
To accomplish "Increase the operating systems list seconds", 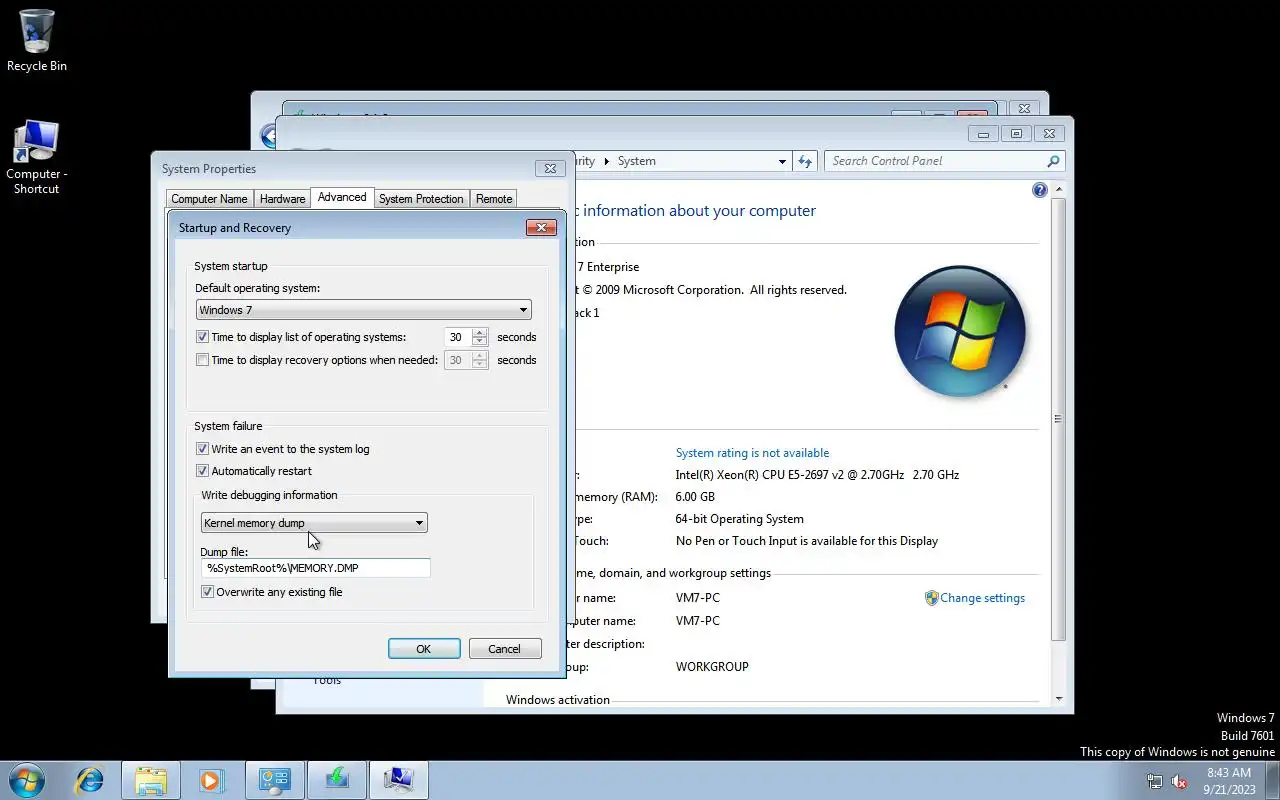I will coord(479,333).
